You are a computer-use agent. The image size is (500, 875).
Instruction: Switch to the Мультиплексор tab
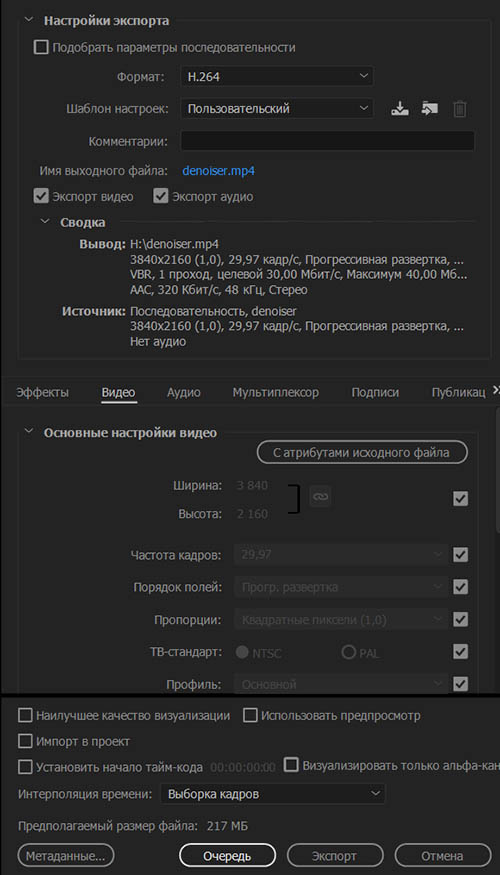[x=276, y=392]
